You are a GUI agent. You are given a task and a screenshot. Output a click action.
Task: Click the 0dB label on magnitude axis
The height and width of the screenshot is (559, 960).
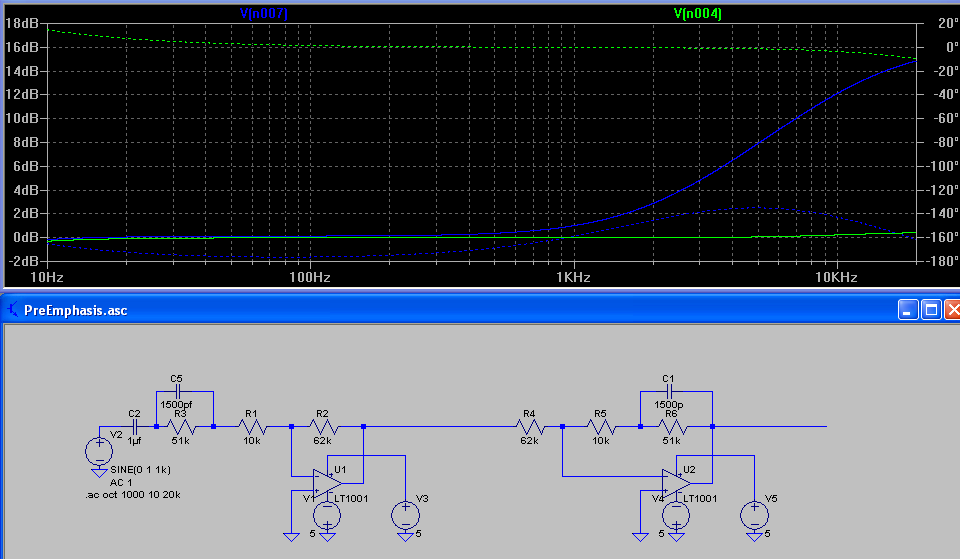[26, 238]
